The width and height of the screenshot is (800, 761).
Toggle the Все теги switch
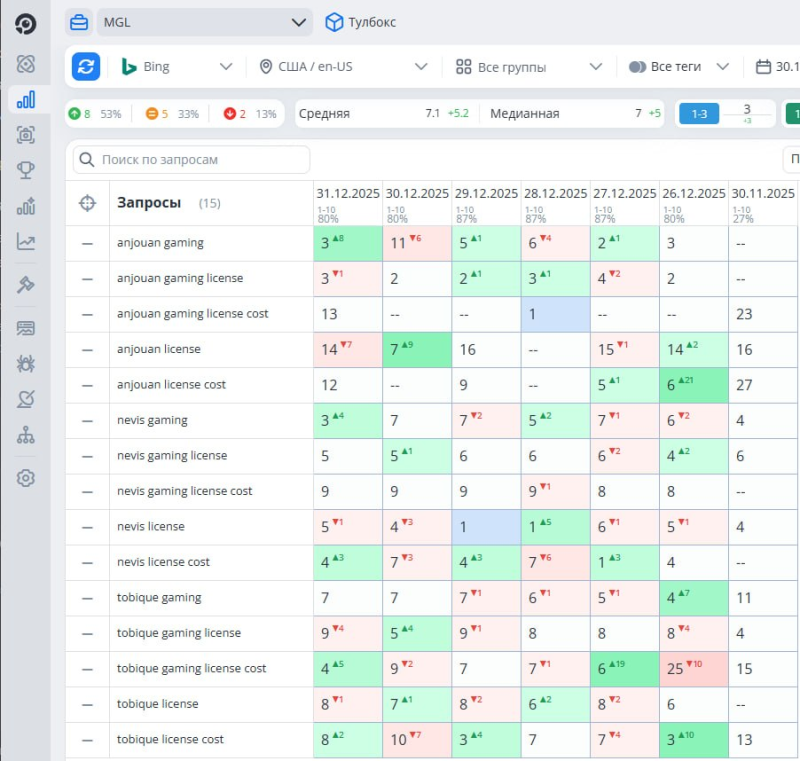click(x=637, y=67)
